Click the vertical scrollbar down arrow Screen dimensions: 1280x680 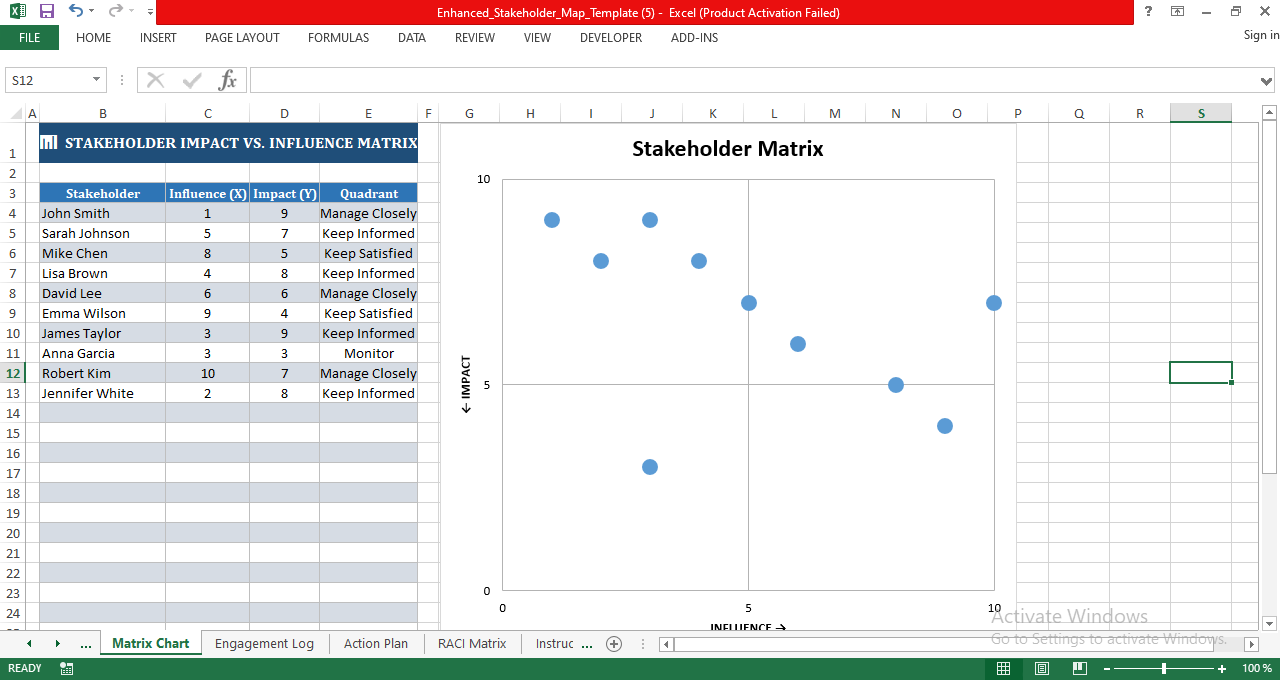pos(1269,622)
